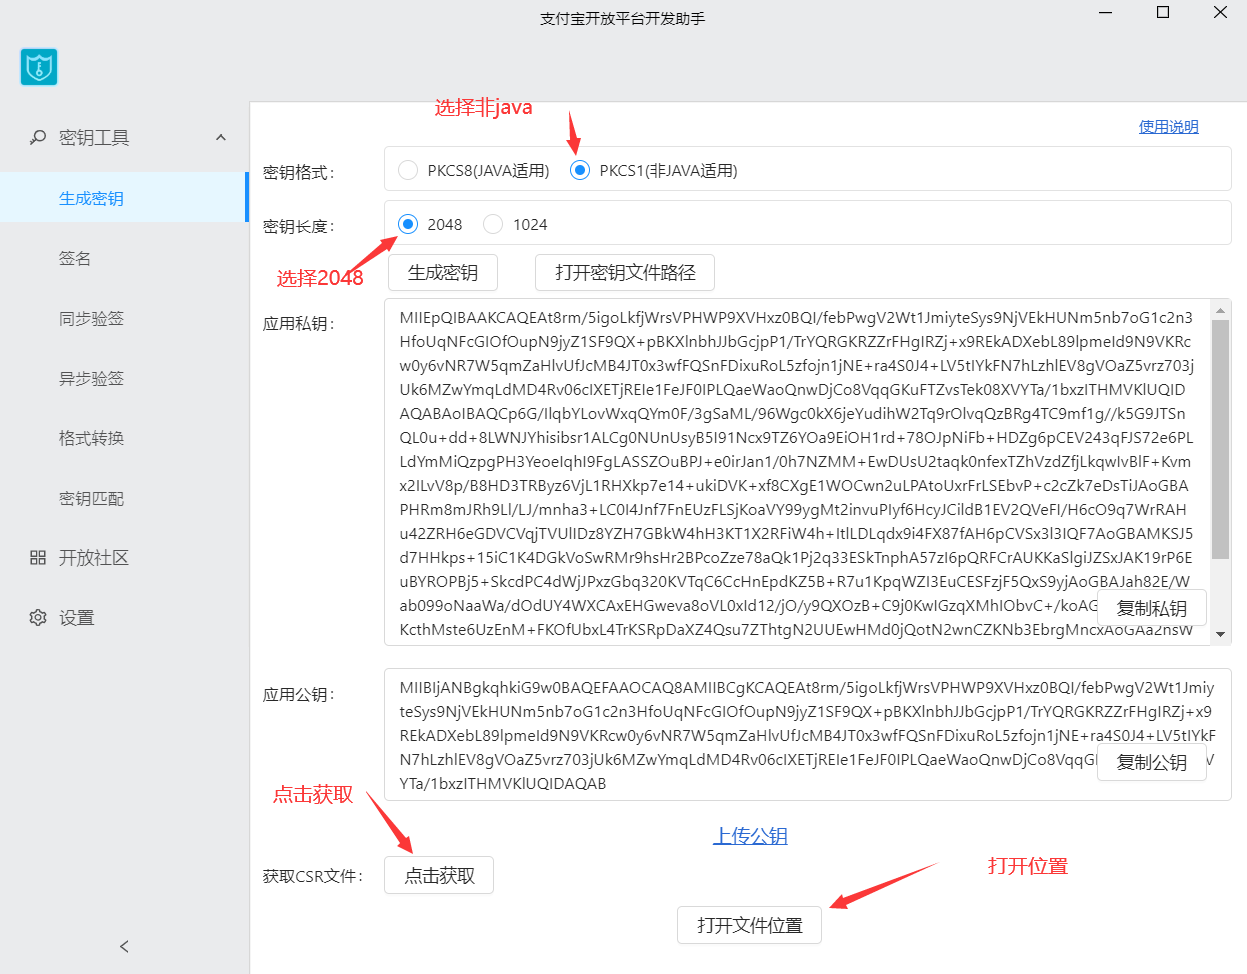Click the 密钥格式: label
The width and height of the screenshot is (1247, 974).
coord(298,172)
